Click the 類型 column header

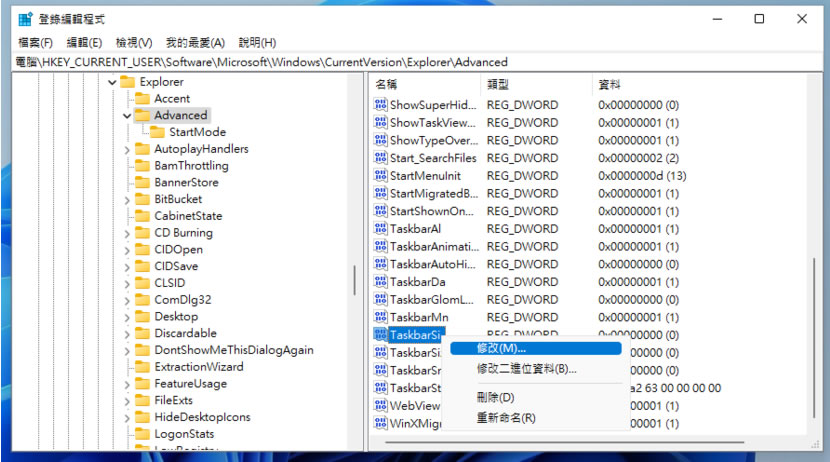[537, 84]
